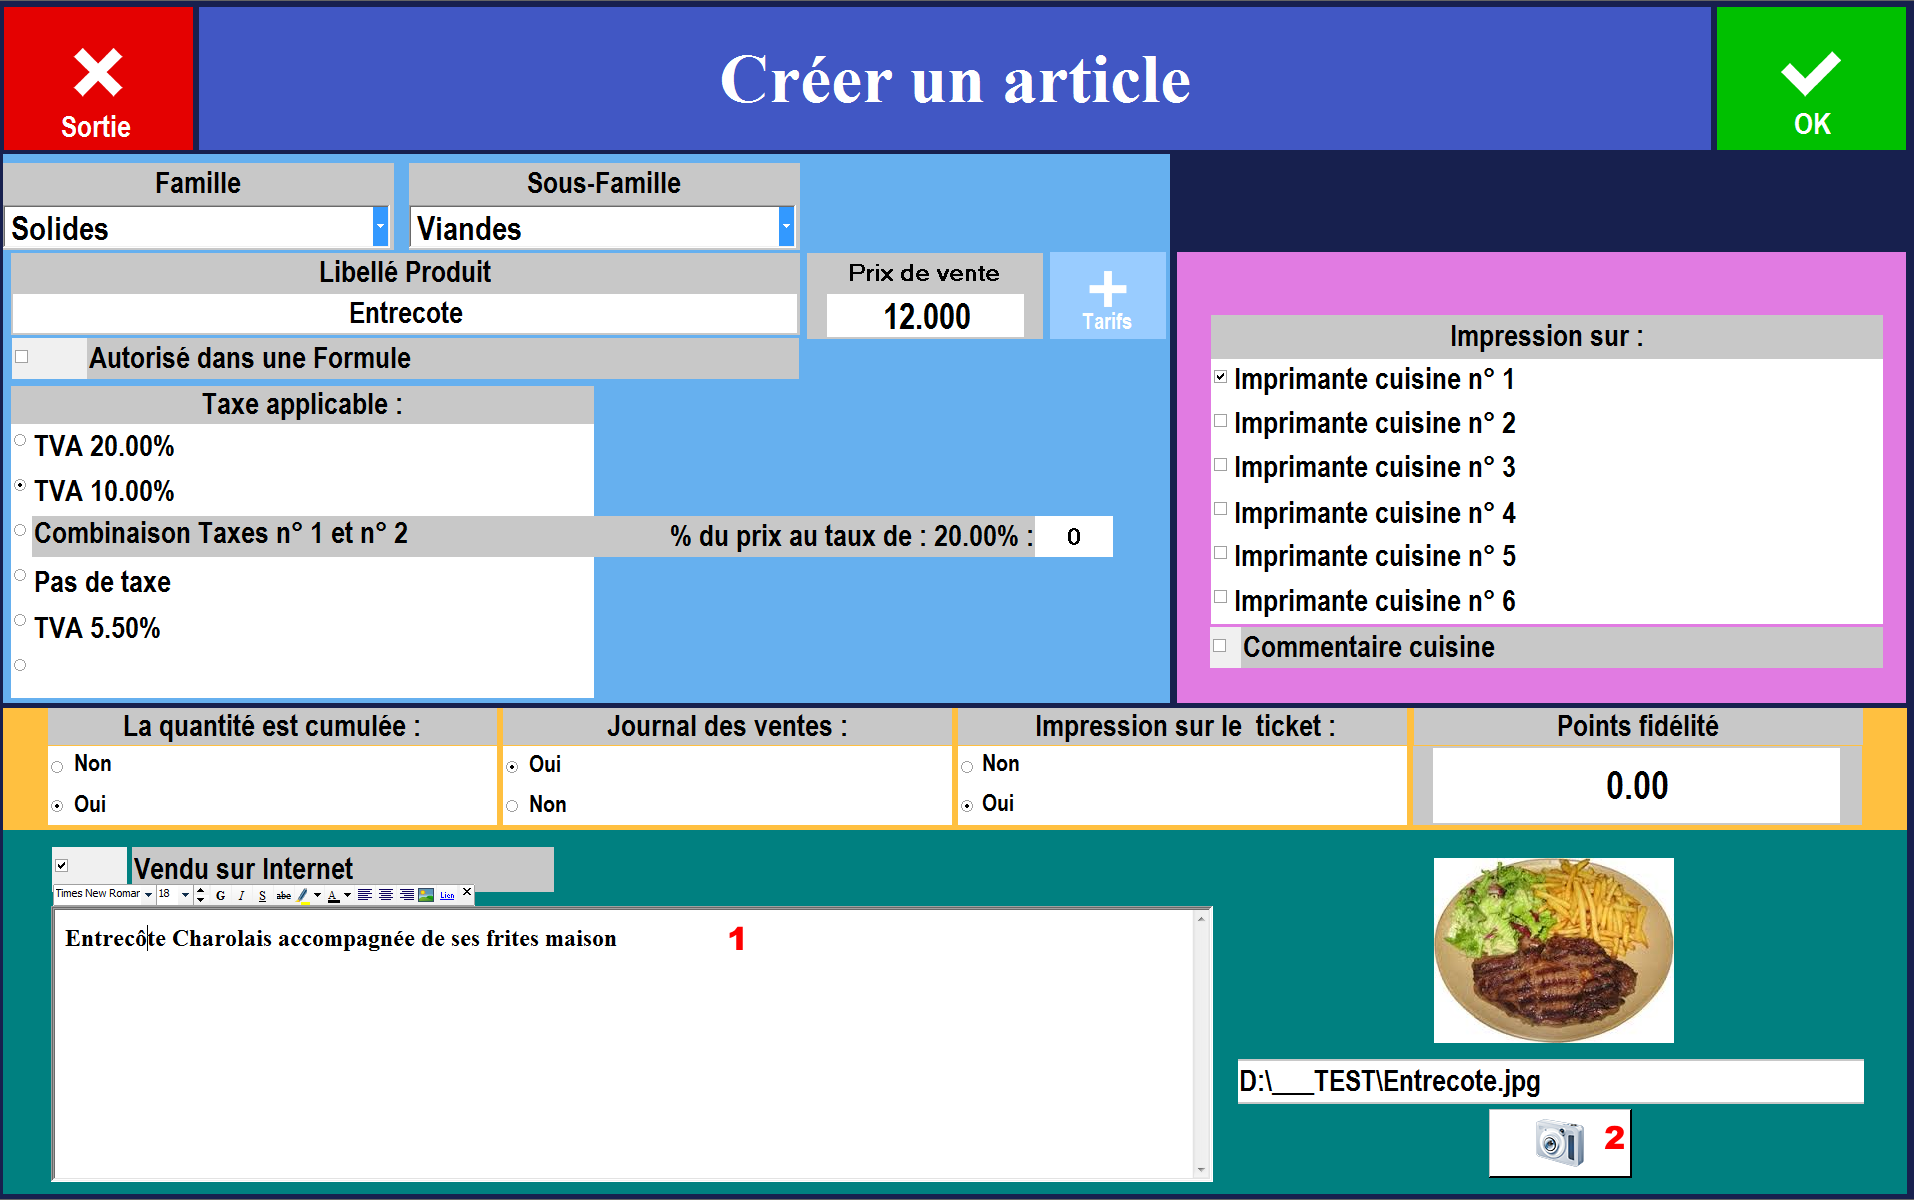Click the Prix de vente field 12.000
Viewport: 1914px width, 1200px height.
(x=926, y=316)
